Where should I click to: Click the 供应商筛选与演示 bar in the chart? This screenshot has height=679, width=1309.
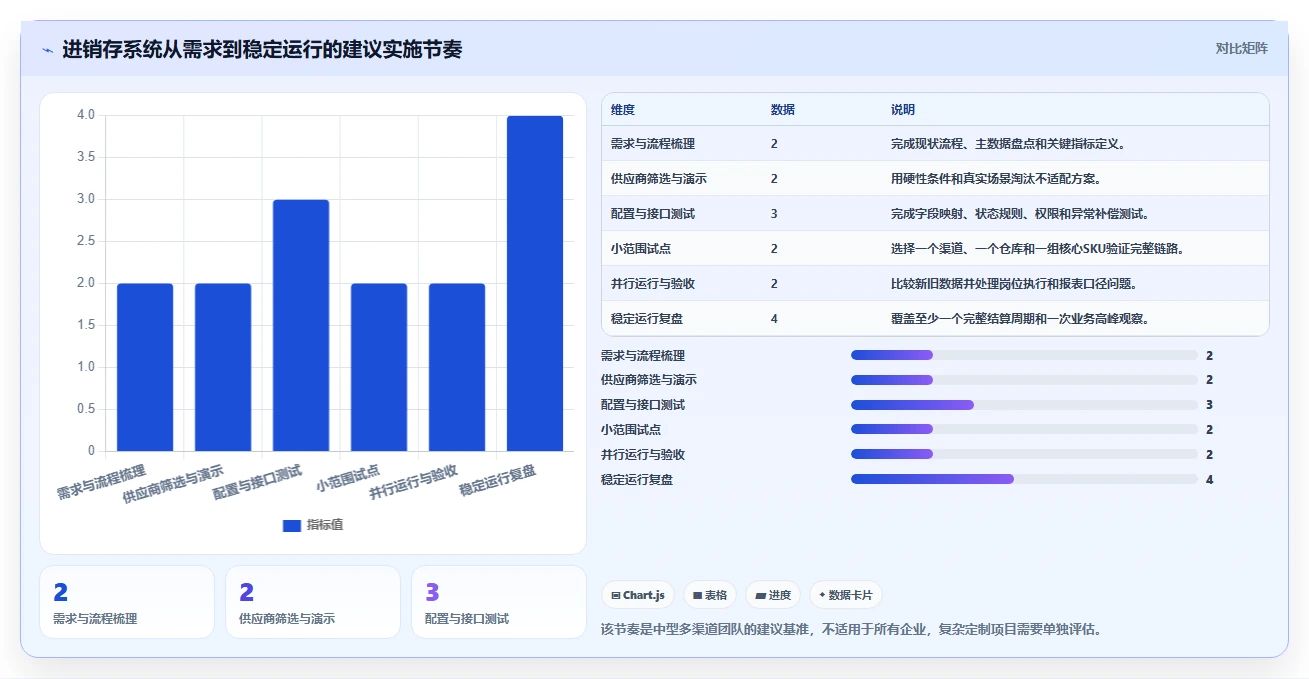click(x=223, y=367)
